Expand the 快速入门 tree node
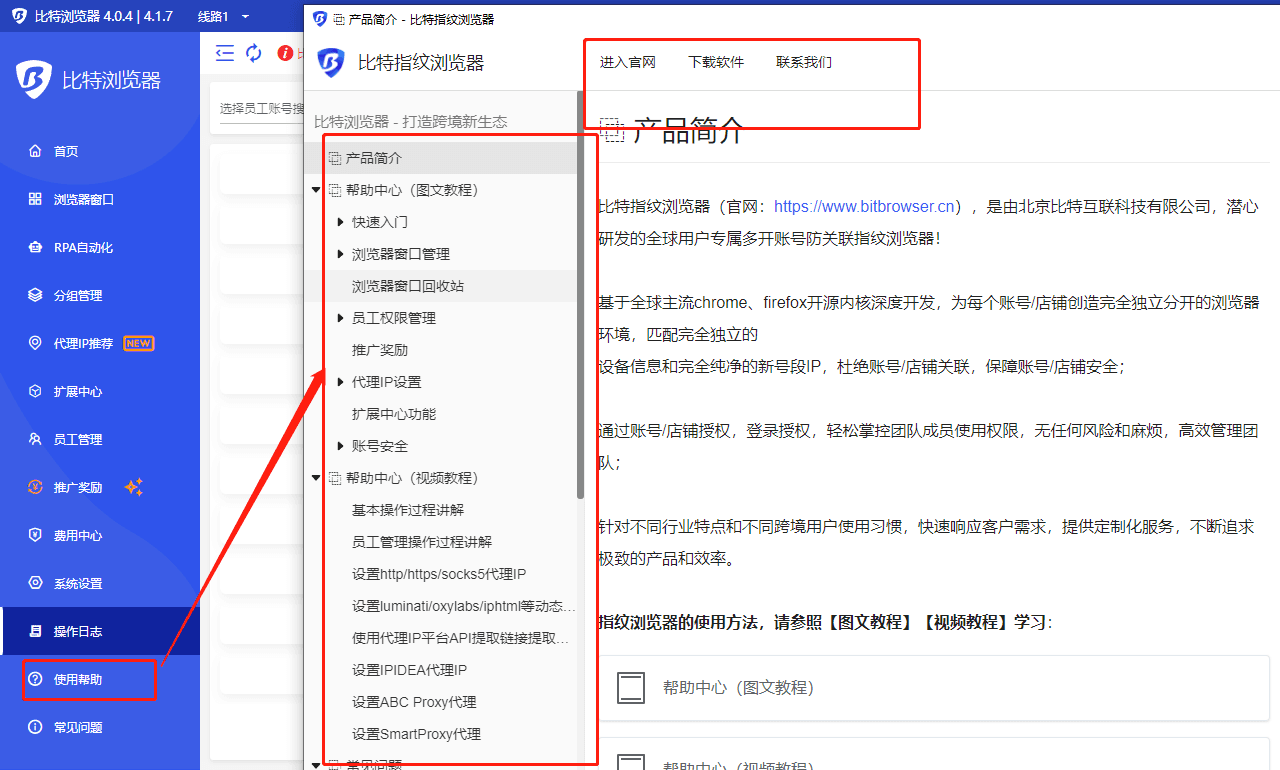 point(341,222)
